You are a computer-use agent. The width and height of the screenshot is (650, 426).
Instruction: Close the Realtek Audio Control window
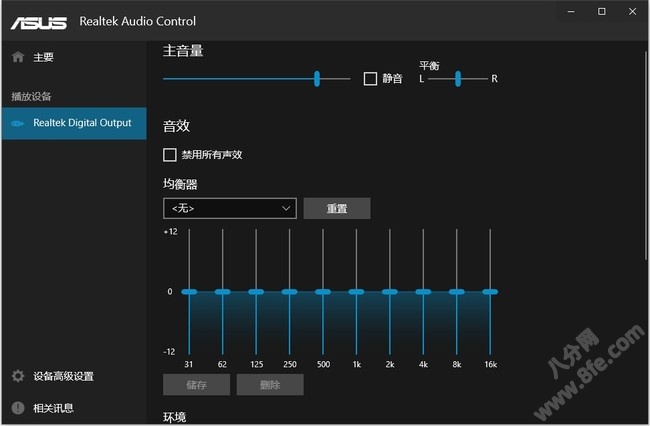tap(632, 12)
